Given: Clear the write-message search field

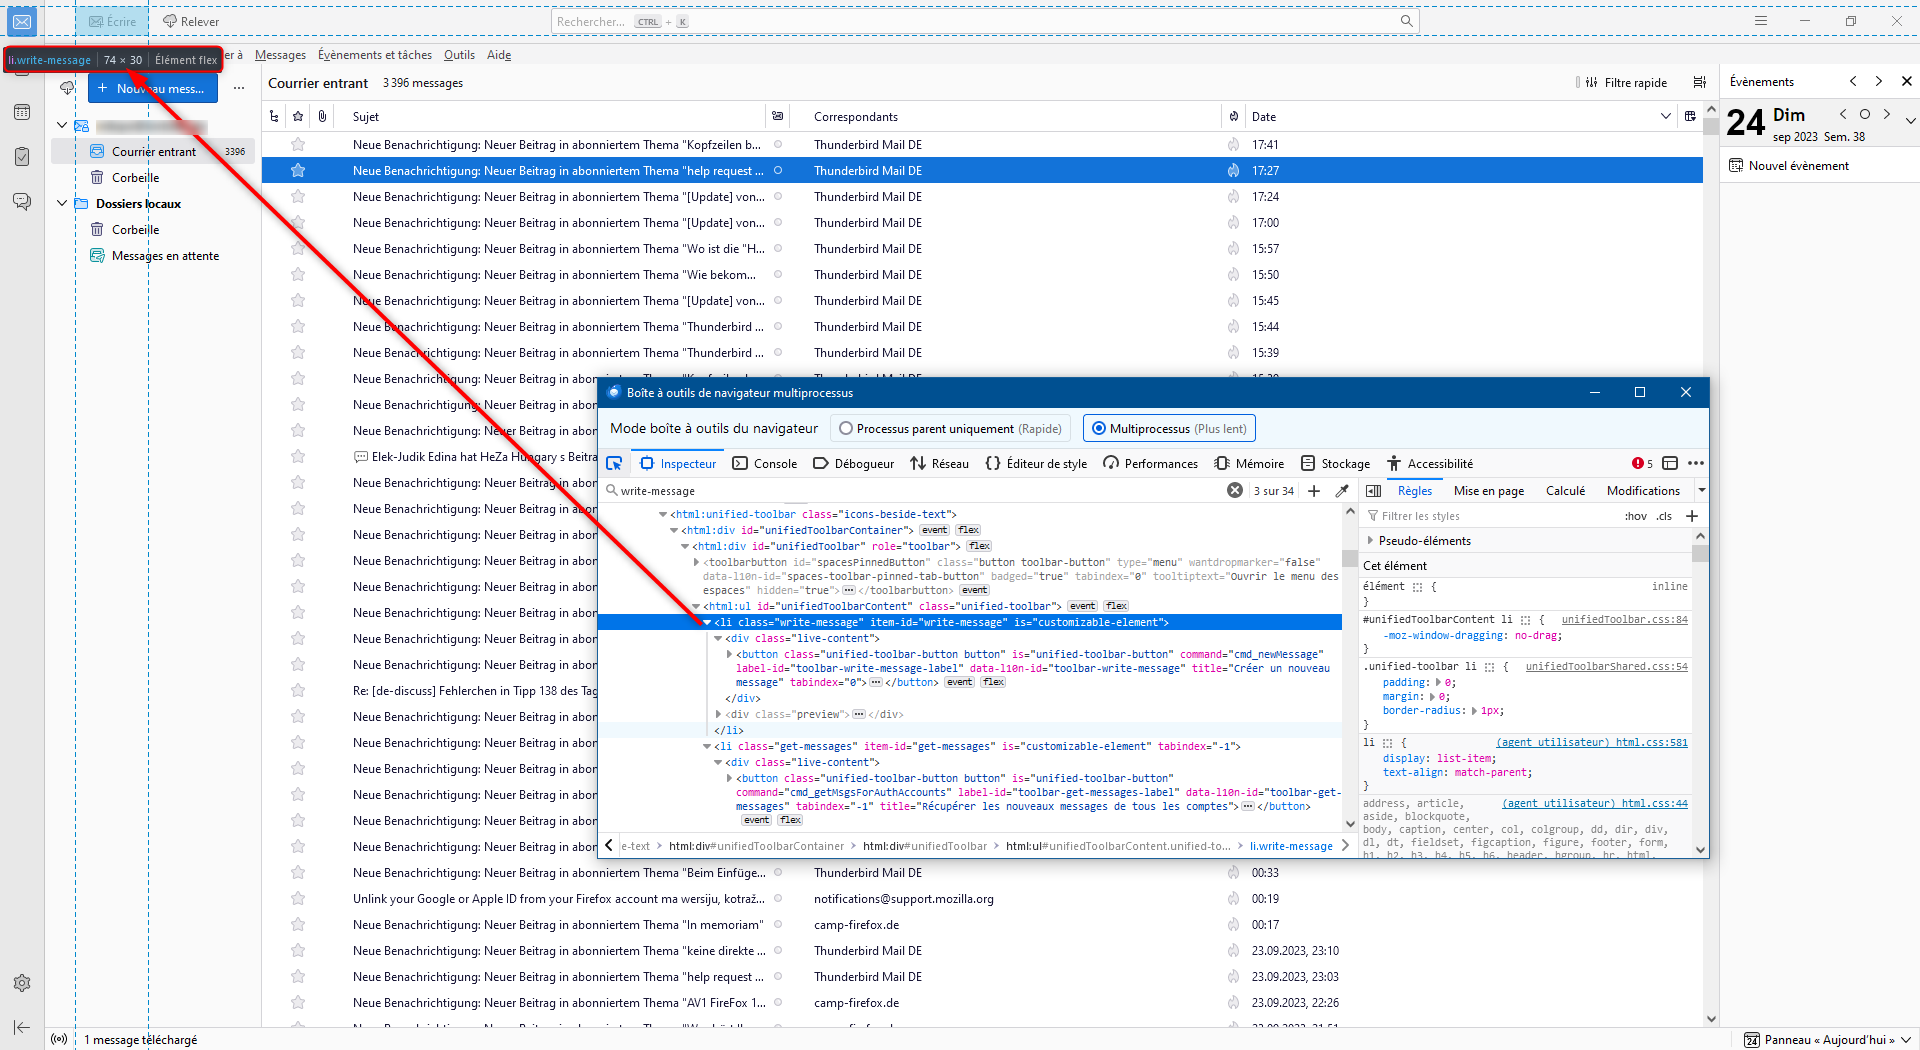Looking at the screenshot, I should pos(1235,490).
